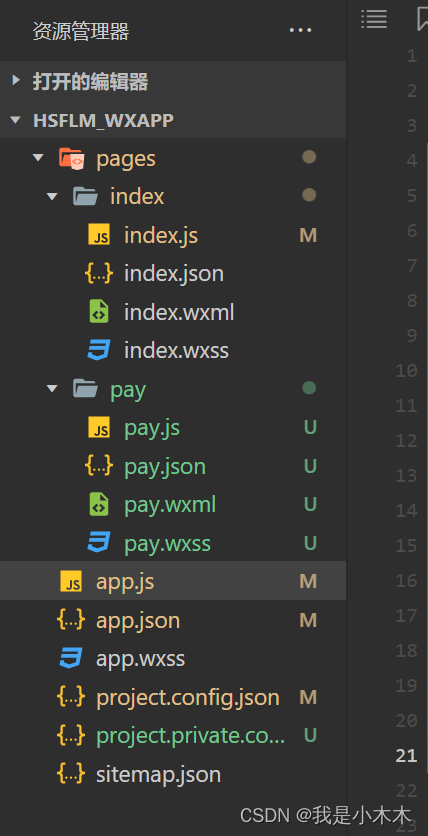Open index.json file

[x=174, y=274]
